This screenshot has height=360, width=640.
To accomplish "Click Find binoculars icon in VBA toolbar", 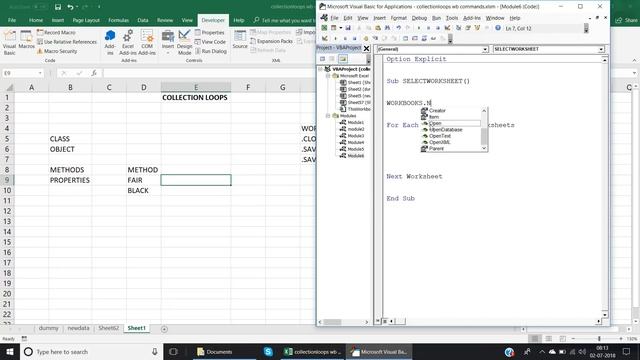I will [387, 28].
